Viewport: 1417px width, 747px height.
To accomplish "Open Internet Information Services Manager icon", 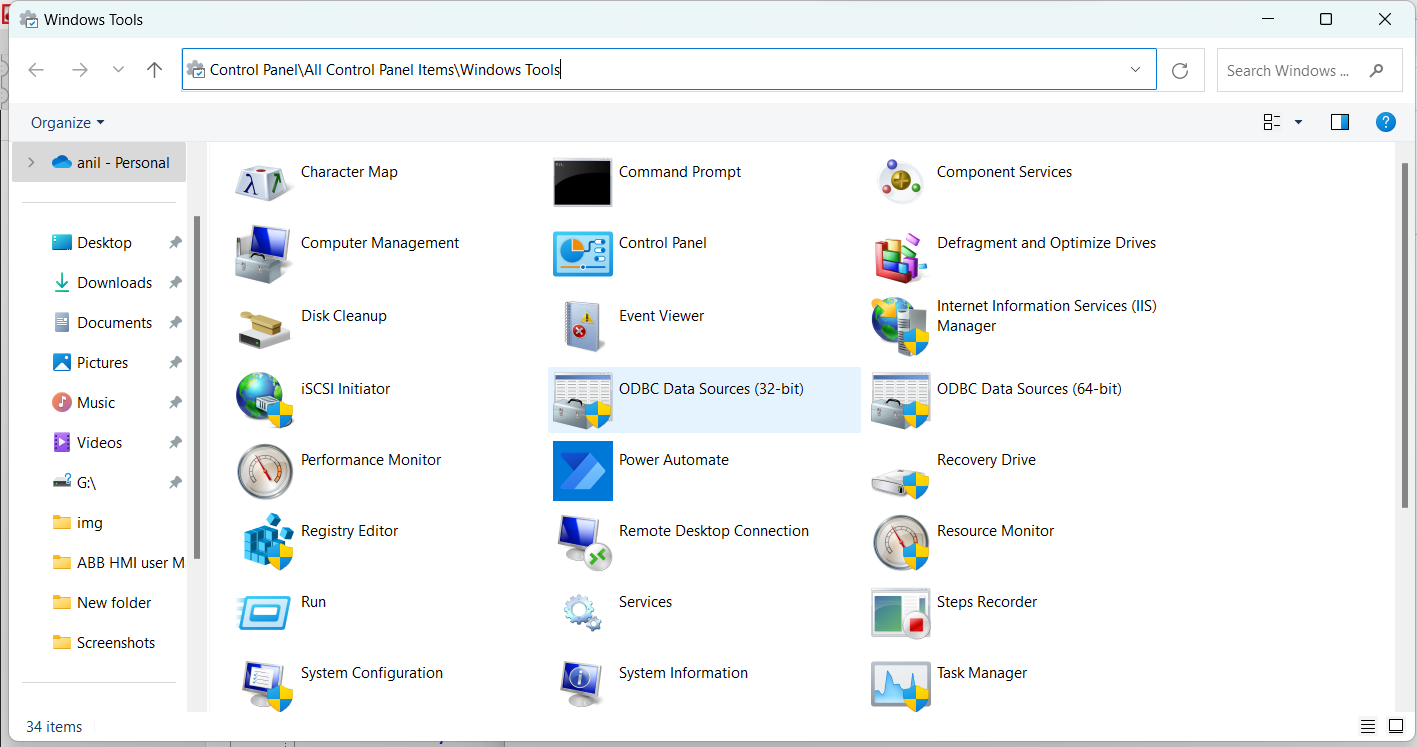I will point(900,327).
